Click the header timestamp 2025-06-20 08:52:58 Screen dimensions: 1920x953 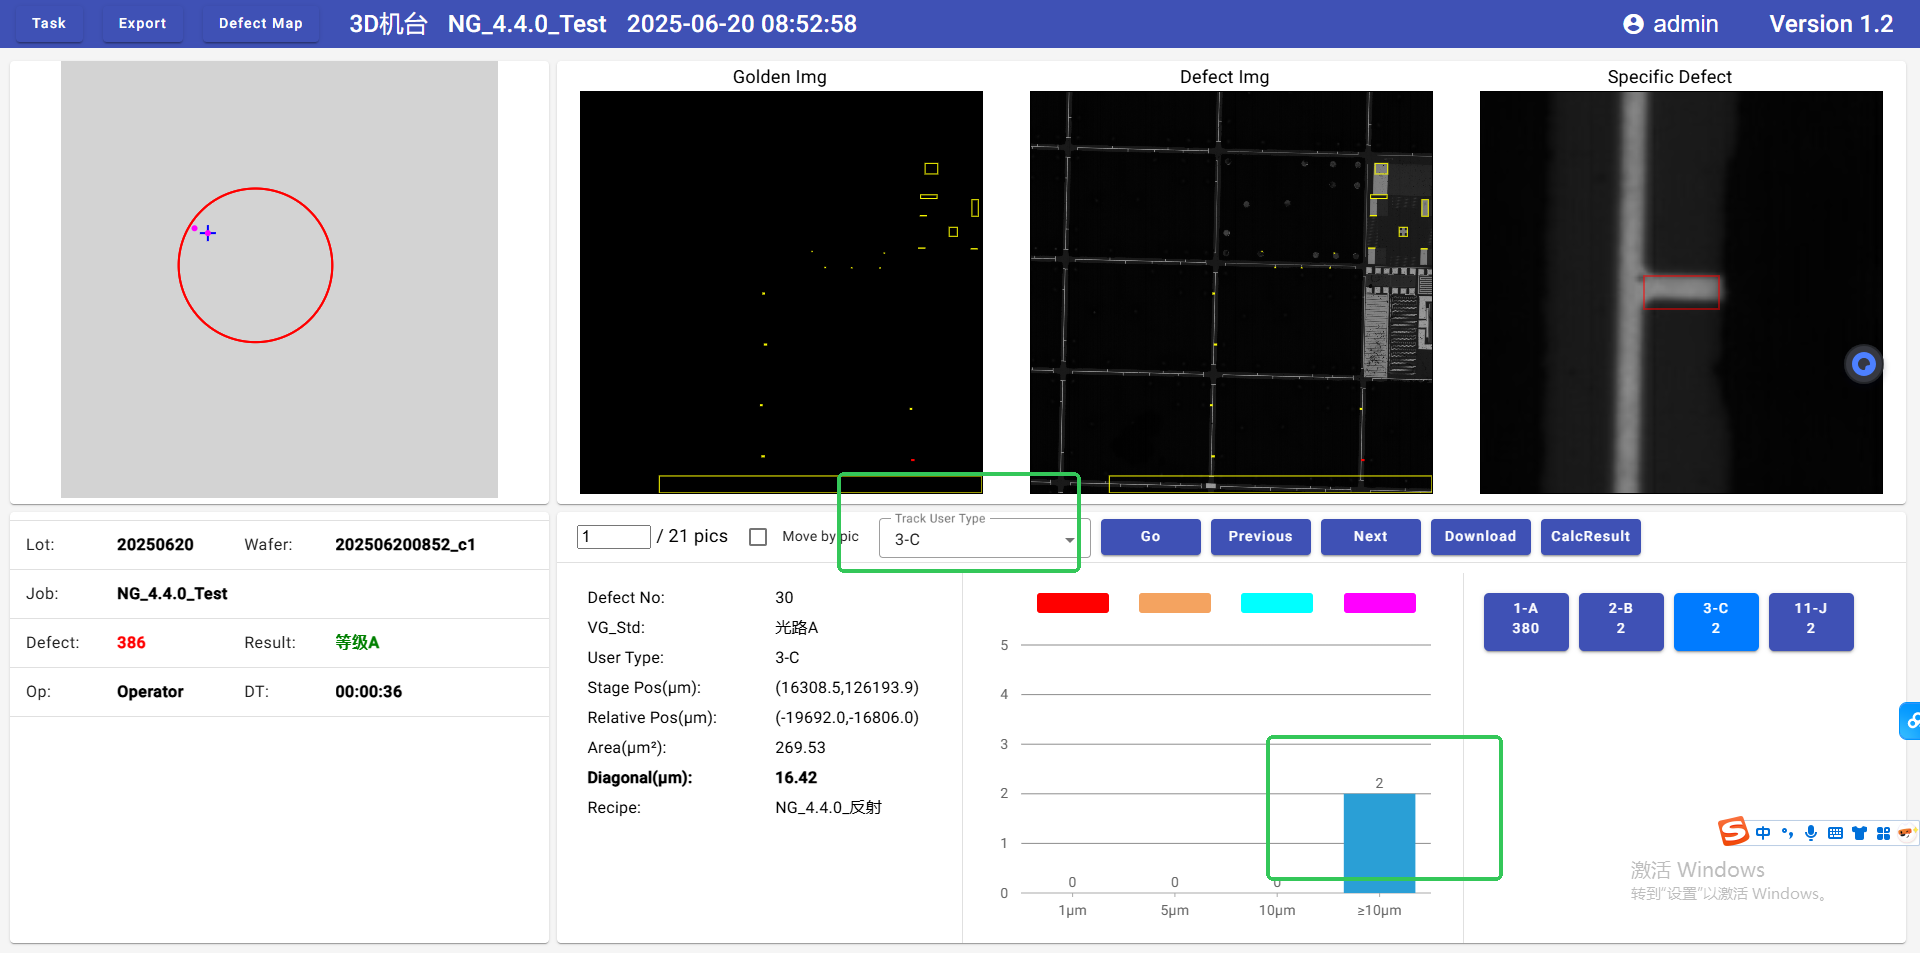pyautogui.click(x=742, y=24)
